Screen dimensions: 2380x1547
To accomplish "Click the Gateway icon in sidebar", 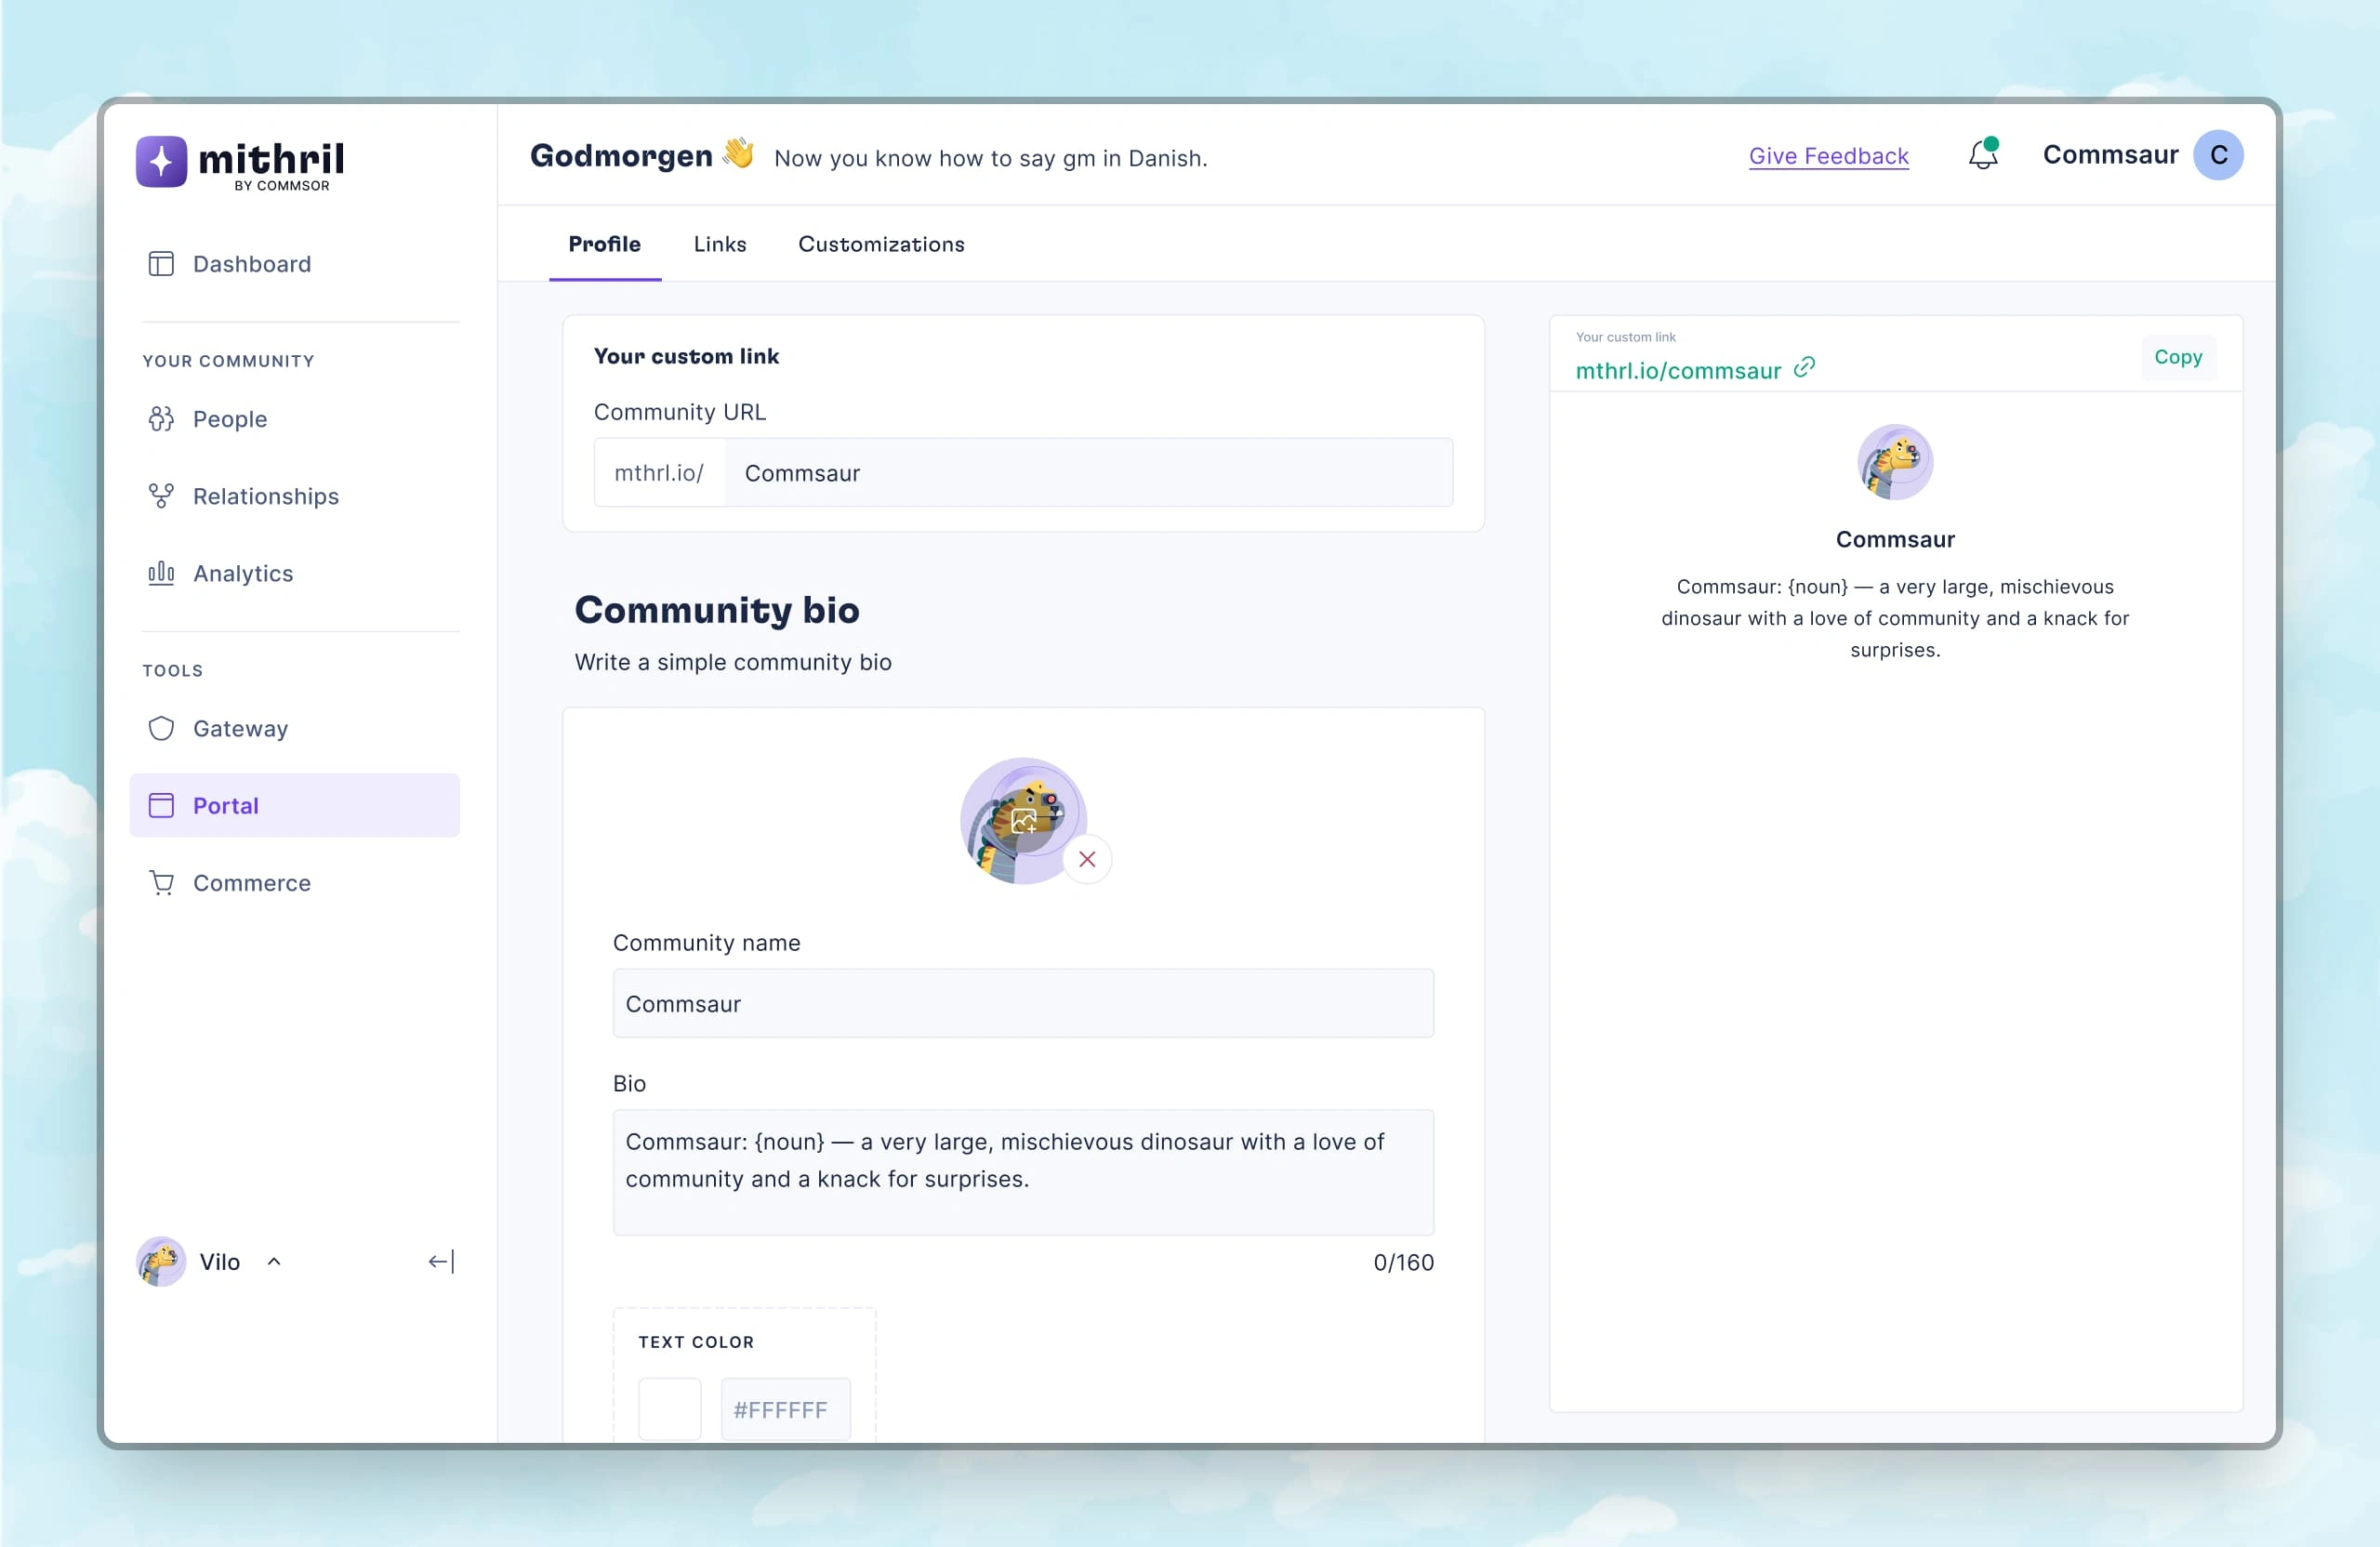I will tap(162, 727).
